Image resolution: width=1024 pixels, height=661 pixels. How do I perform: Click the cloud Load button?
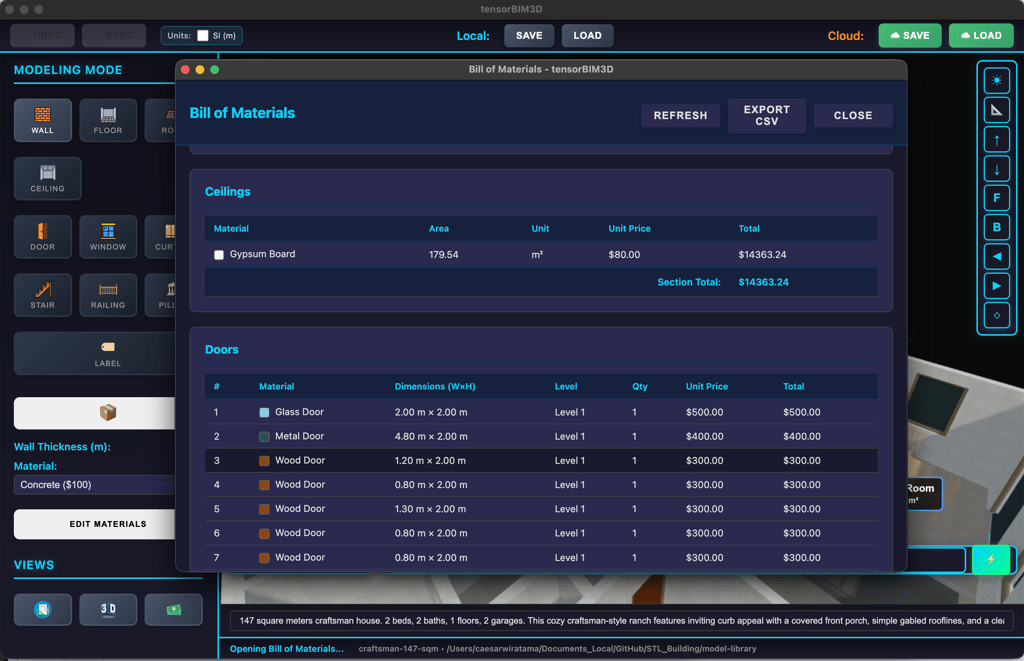[x=981, y=35]
